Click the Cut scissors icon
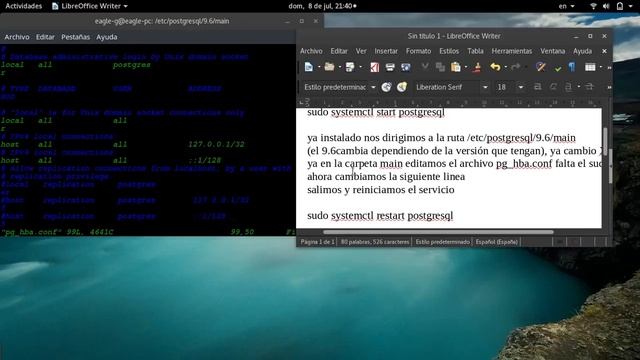640x360 pixels. tap(425, 67)
